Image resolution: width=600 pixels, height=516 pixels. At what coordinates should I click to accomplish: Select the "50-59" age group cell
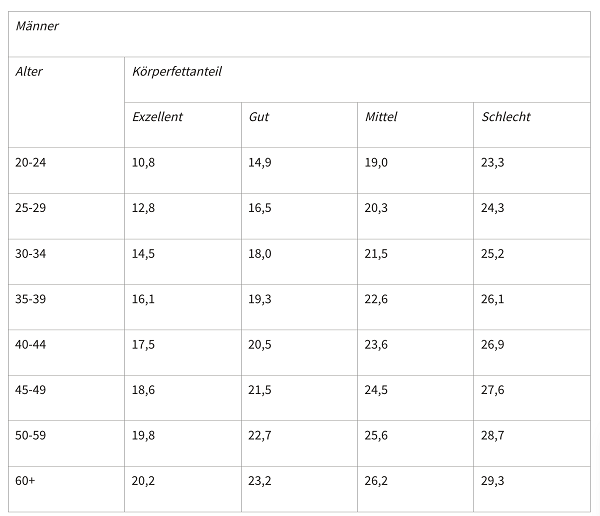pyautogui.click(x=32, y=436)
